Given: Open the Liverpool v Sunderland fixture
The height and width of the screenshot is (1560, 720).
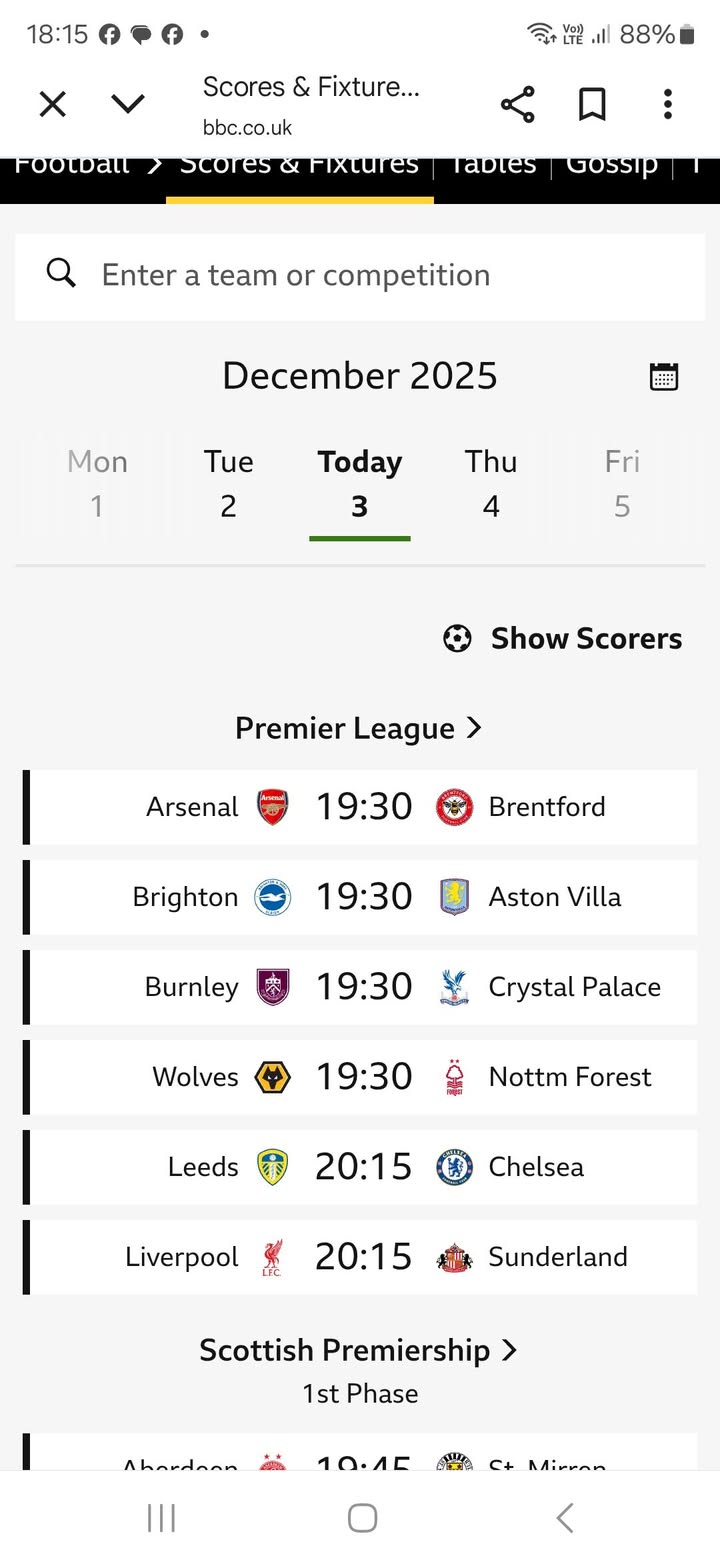Looking at the screenshot, I should point(362,1257).
